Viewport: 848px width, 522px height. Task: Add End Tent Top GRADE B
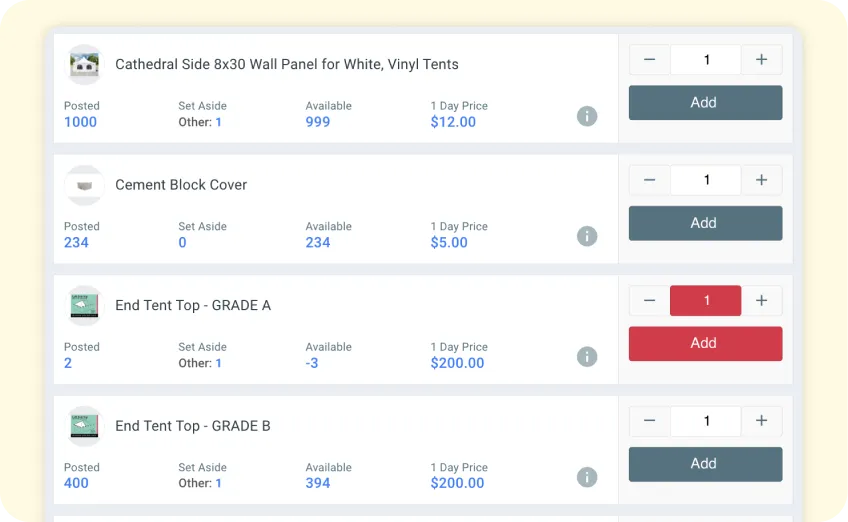(x=705, y=464)
